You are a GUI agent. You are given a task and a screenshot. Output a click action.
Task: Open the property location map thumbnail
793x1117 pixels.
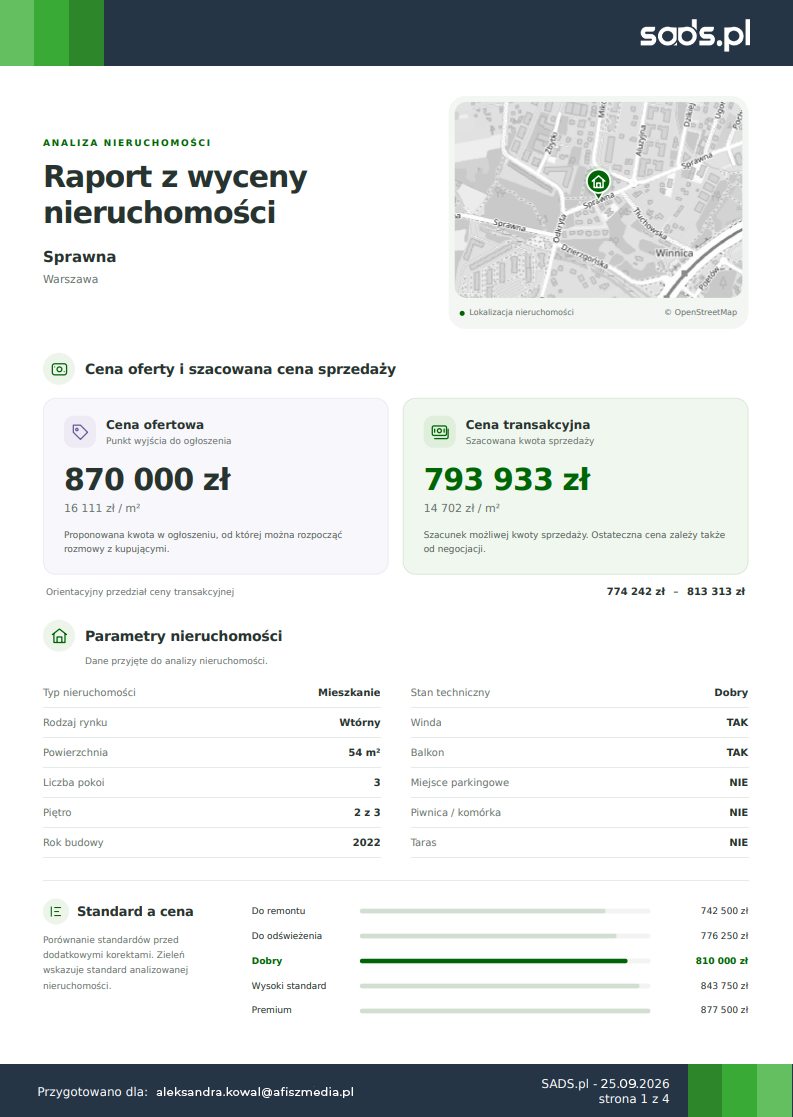click(598, 199)
